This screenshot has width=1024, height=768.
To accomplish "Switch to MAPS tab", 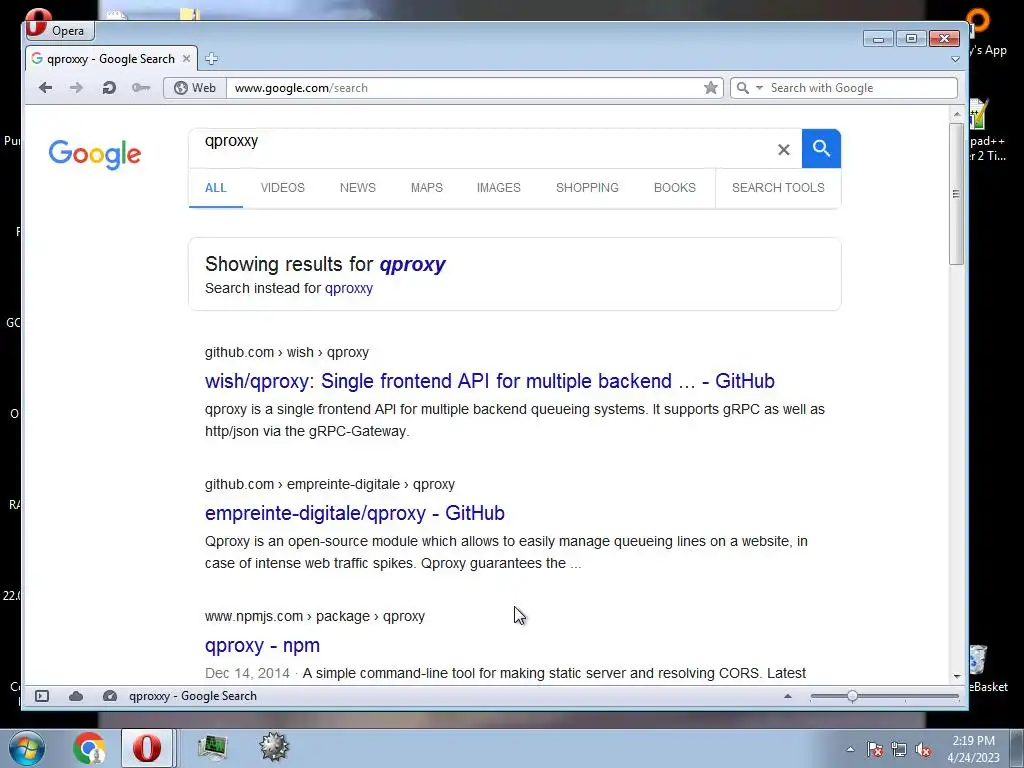I will tap(426, 188).
